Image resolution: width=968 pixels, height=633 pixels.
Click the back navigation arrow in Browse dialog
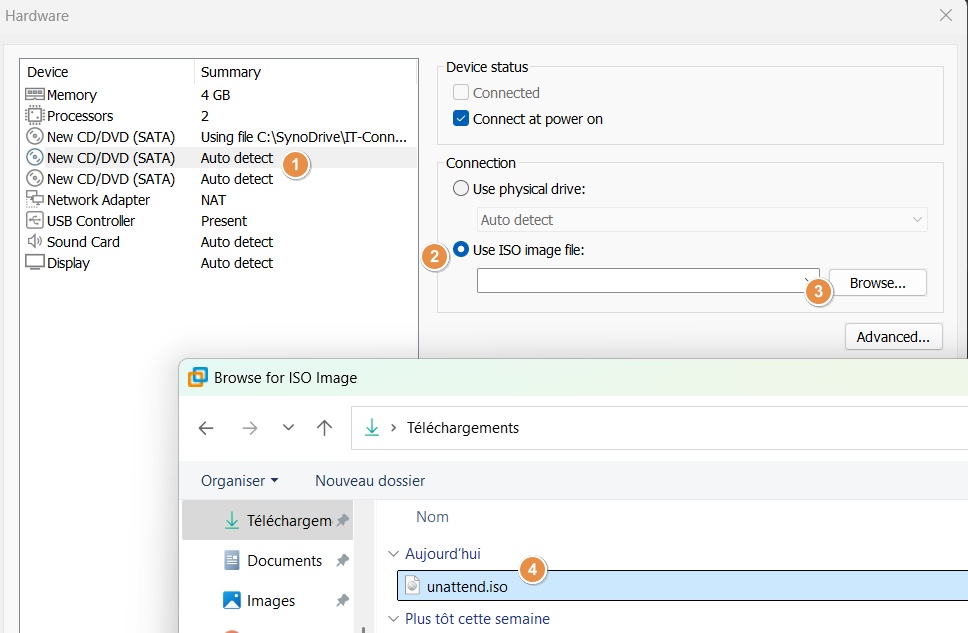click(x=205, y=427)
